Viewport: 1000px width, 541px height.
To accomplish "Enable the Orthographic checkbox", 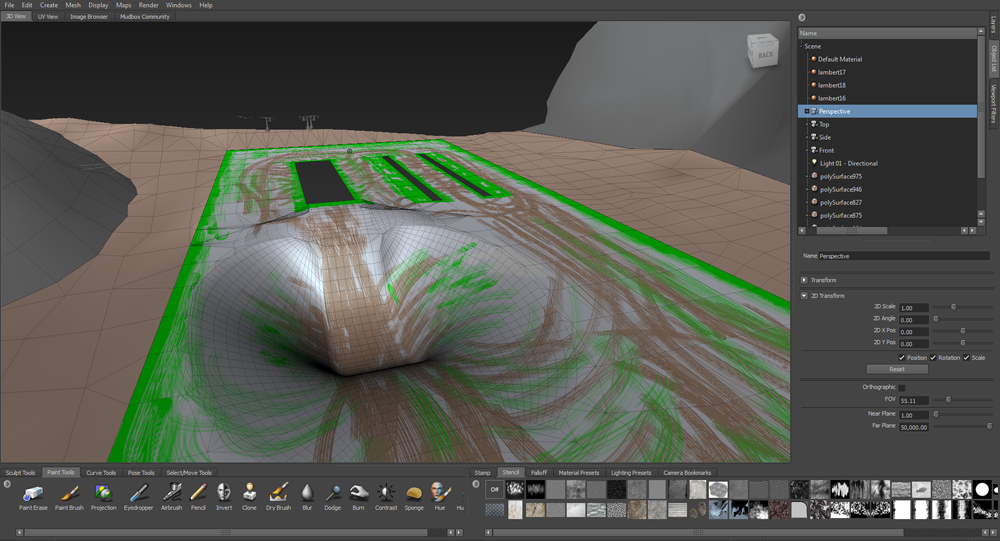I will tap(902, 387).
